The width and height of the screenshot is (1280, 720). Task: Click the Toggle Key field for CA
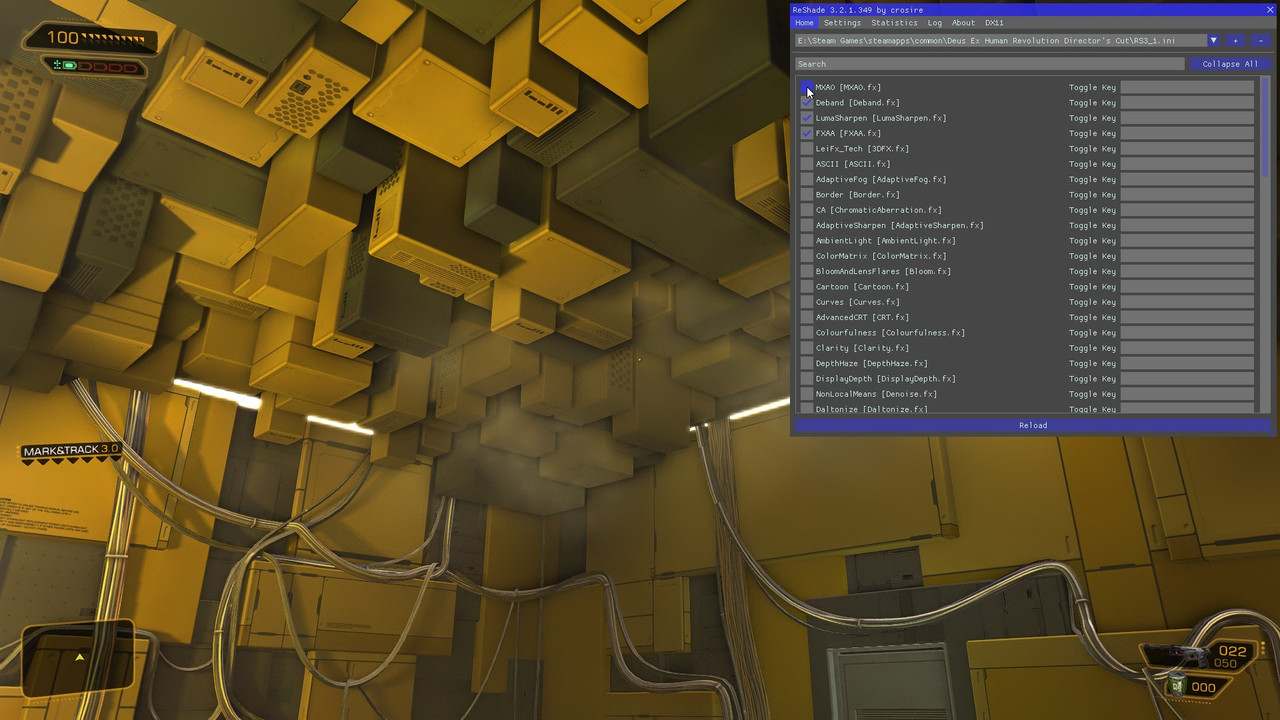coord(1187,210)
